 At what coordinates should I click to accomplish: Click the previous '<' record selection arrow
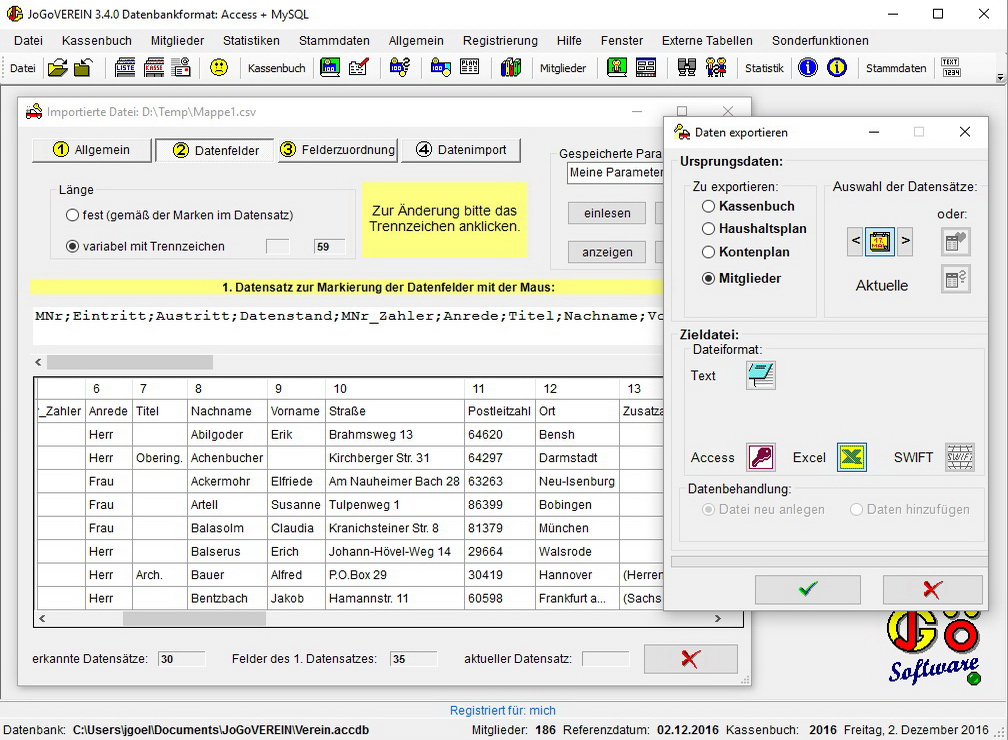pyautogui.click(x=856, y=241)
